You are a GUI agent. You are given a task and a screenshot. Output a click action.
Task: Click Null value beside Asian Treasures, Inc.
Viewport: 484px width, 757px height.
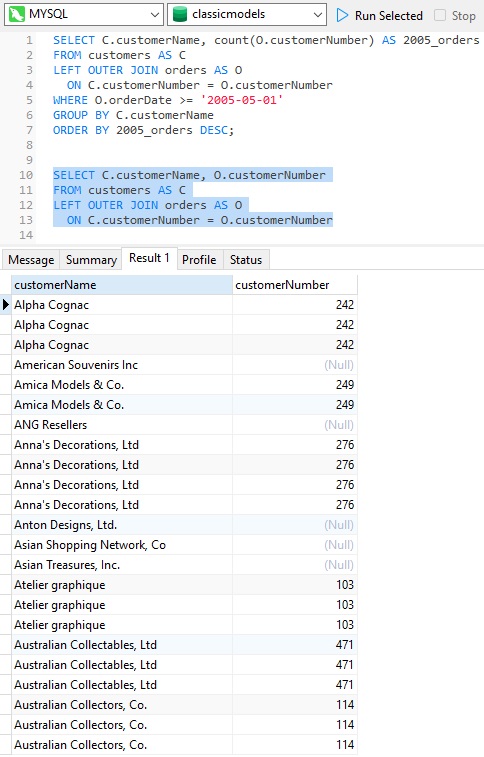pos(339,565)
